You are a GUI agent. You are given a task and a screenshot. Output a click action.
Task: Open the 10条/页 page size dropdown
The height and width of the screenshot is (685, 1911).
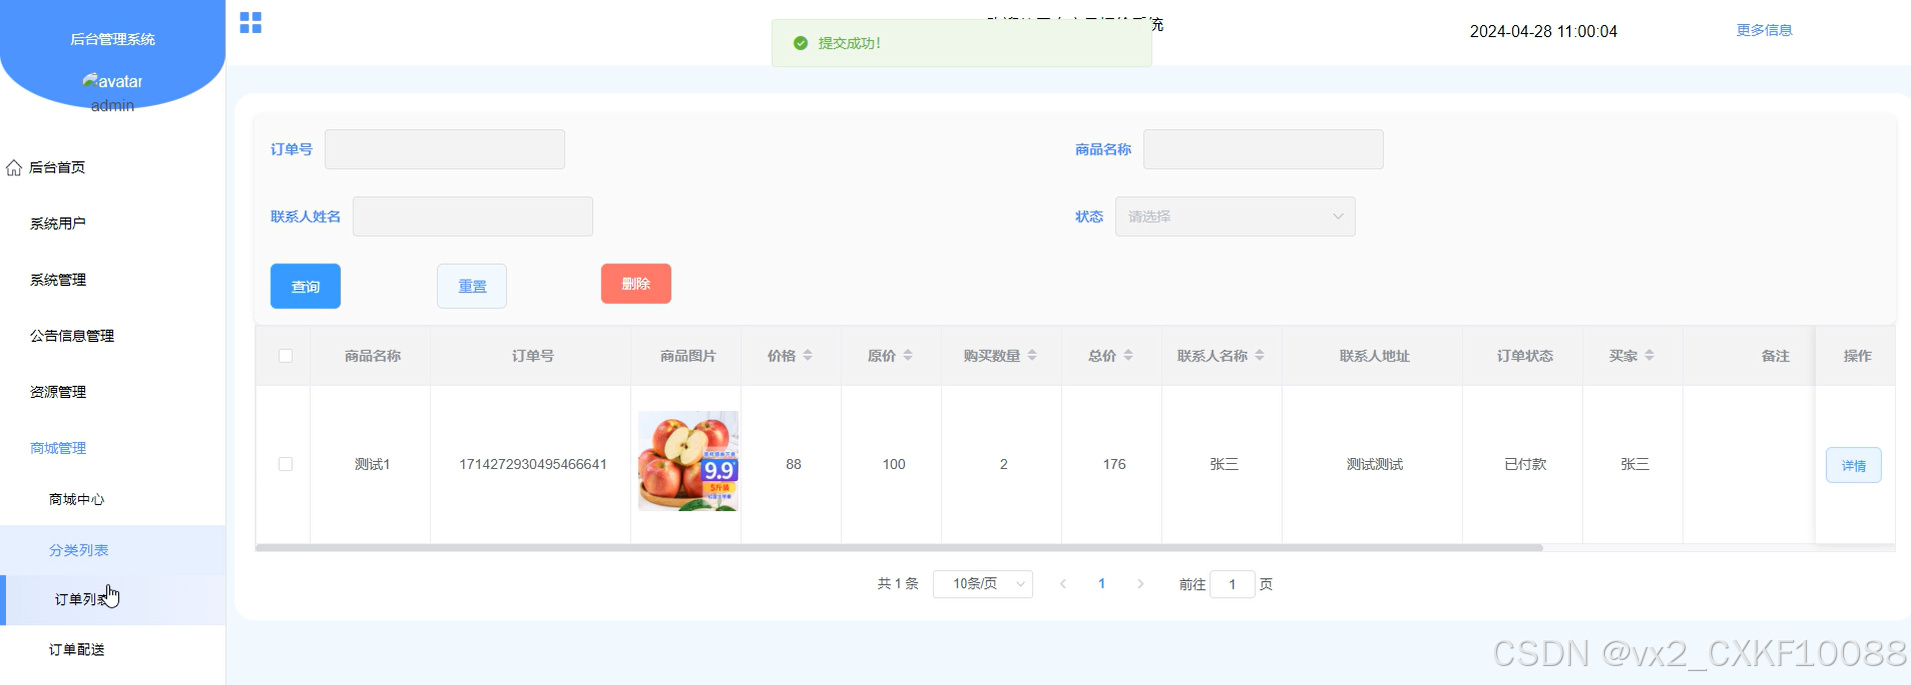(982, 584)
